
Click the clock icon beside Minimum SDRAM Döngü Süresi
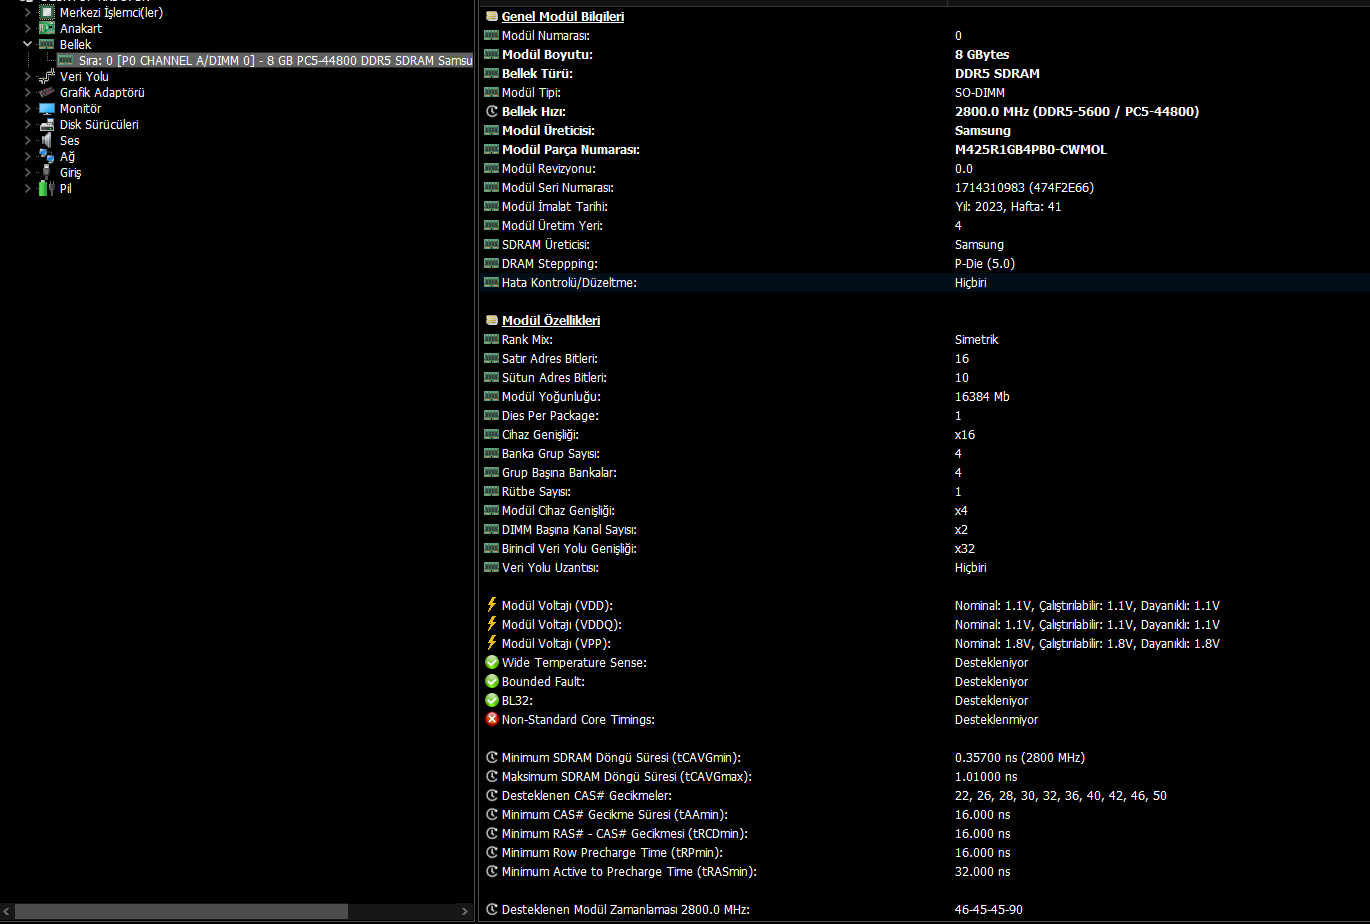(491, 758)
